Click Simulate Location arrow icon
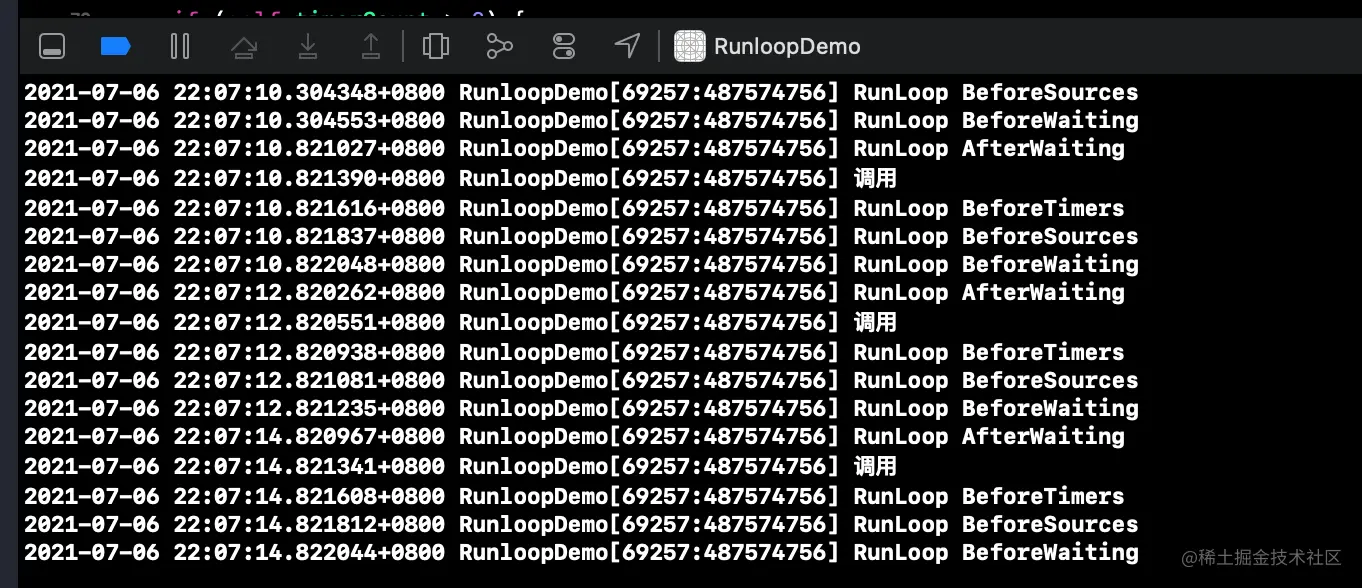The image size is (1362, 588). click(627, 46)
